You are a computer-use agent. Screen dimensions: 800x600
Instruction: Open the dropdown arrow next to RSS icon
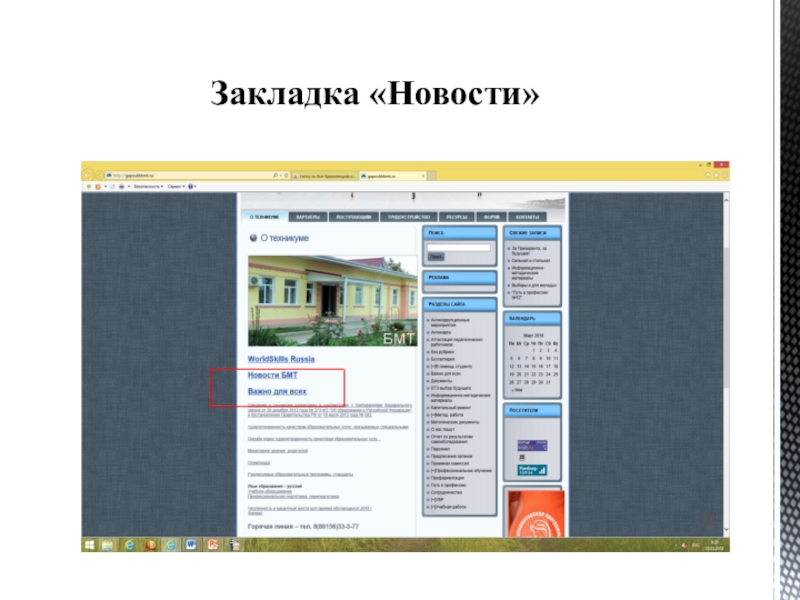105,186
